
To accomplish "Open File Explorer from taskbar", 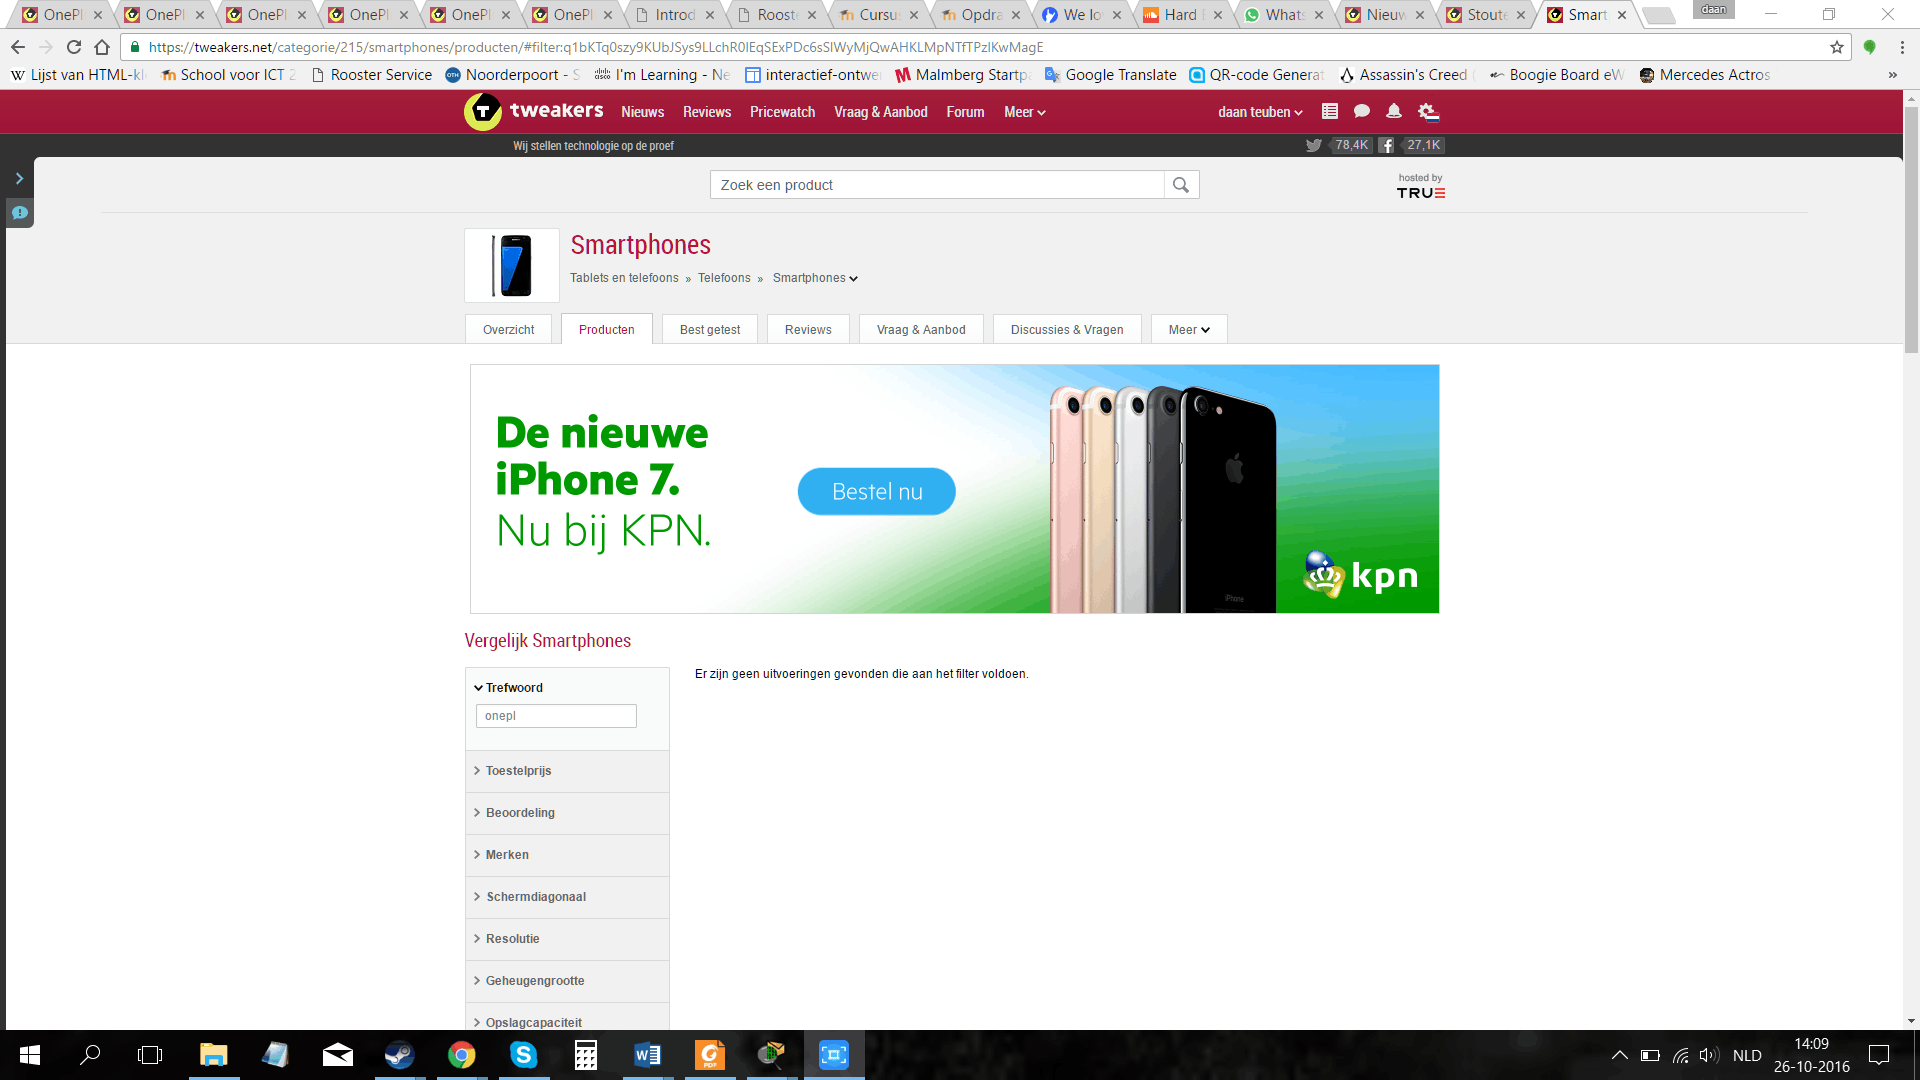I will click(x=213, y=1055).
